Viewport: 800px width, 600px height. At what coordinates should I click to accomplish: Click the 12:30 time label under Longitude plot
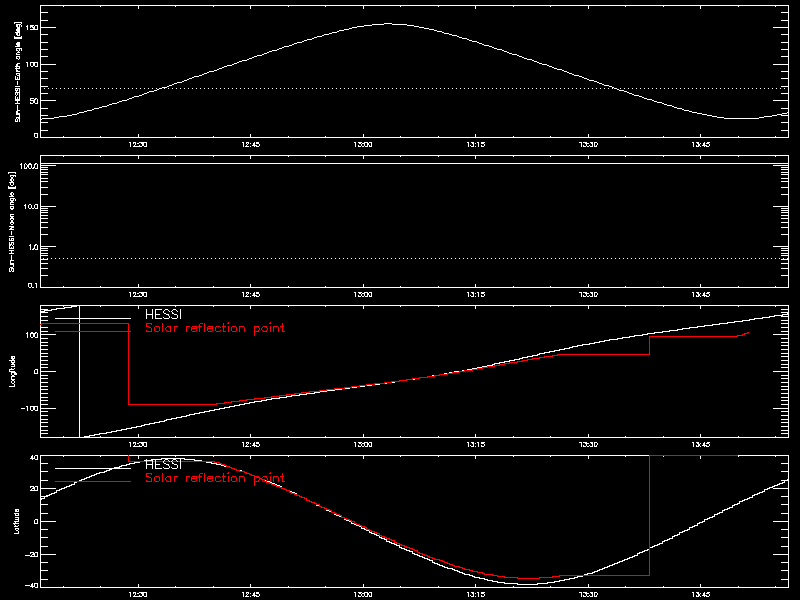pos(138,445)
